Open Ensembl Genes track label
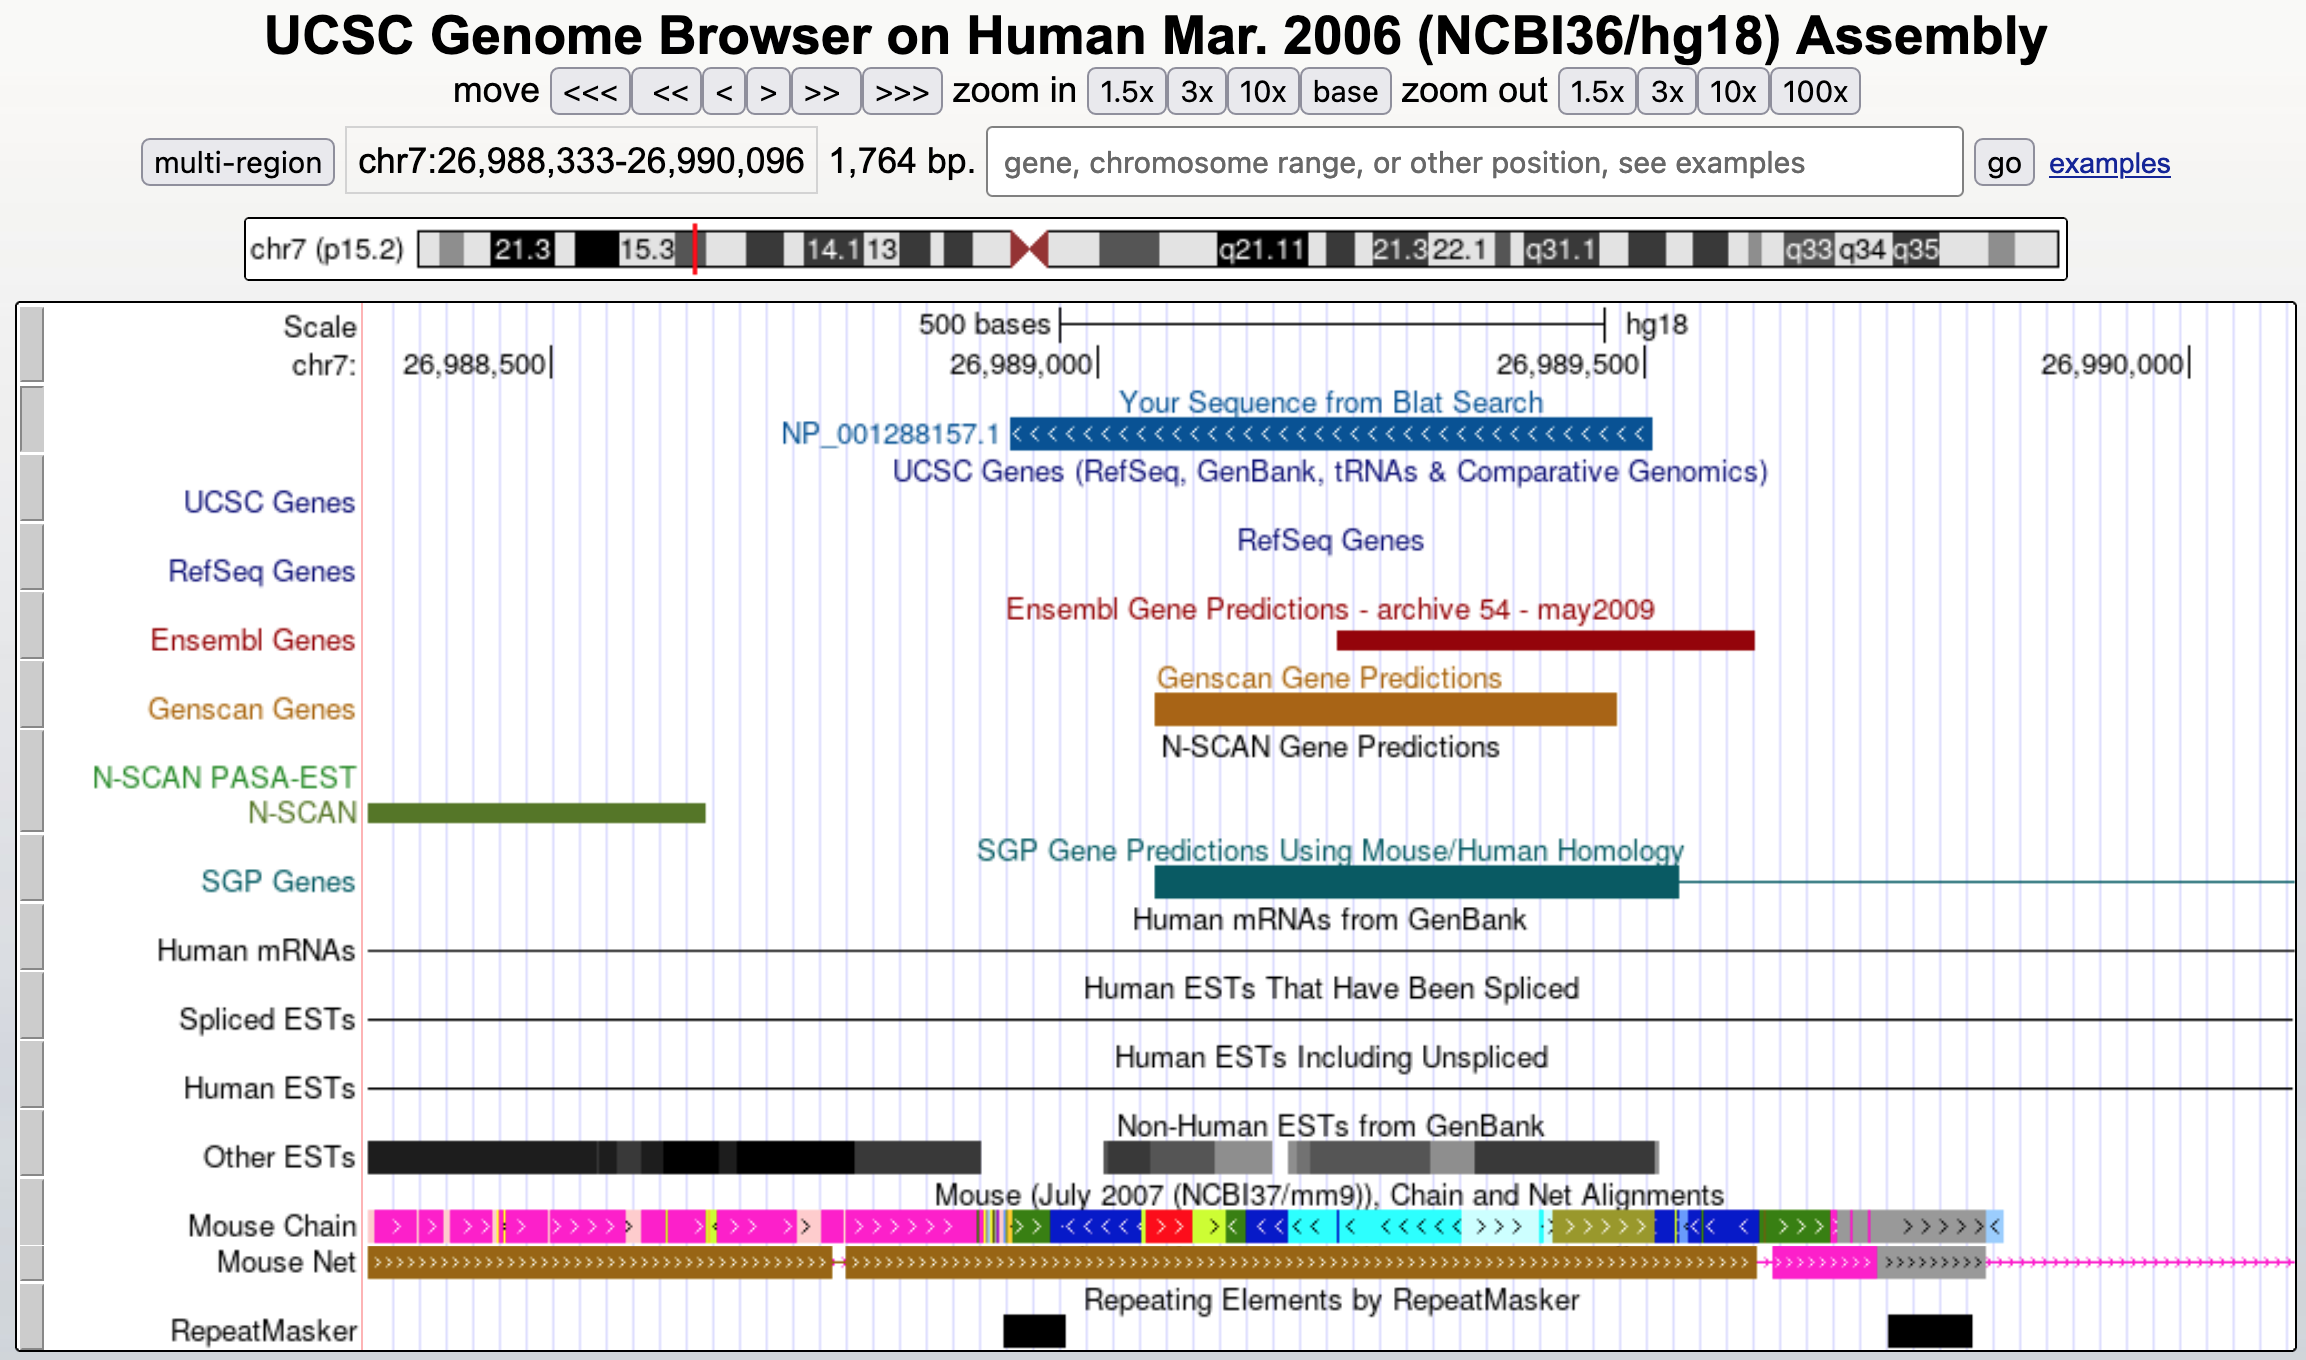 tap(253, 640)
